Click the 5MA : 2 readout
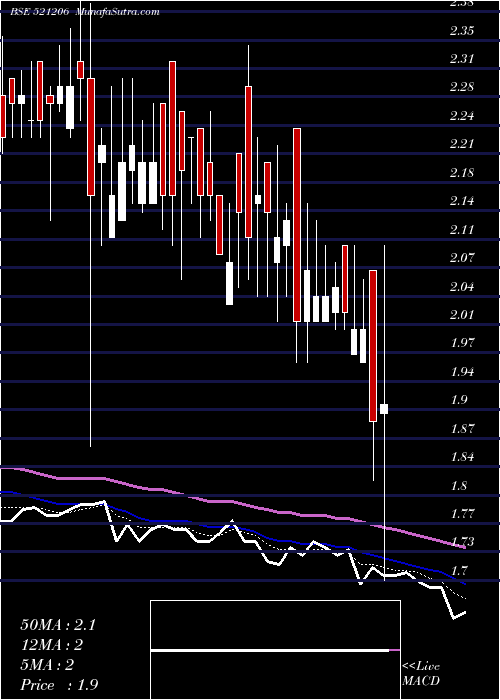The image size is (500, 700). 47,665
